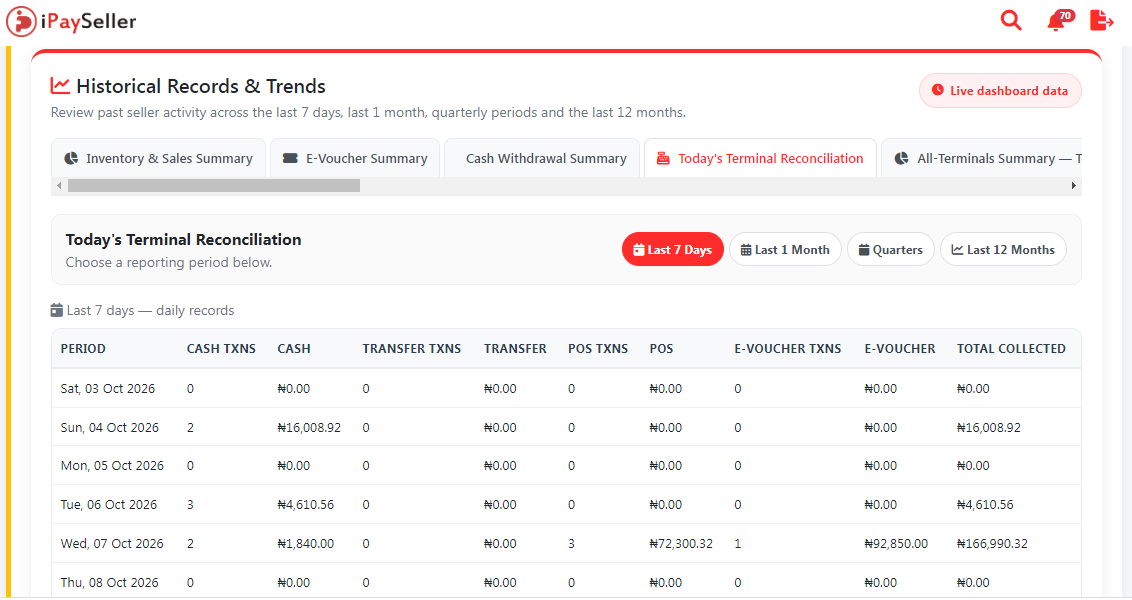Select the Last 7 Days period

click(673, 249)
